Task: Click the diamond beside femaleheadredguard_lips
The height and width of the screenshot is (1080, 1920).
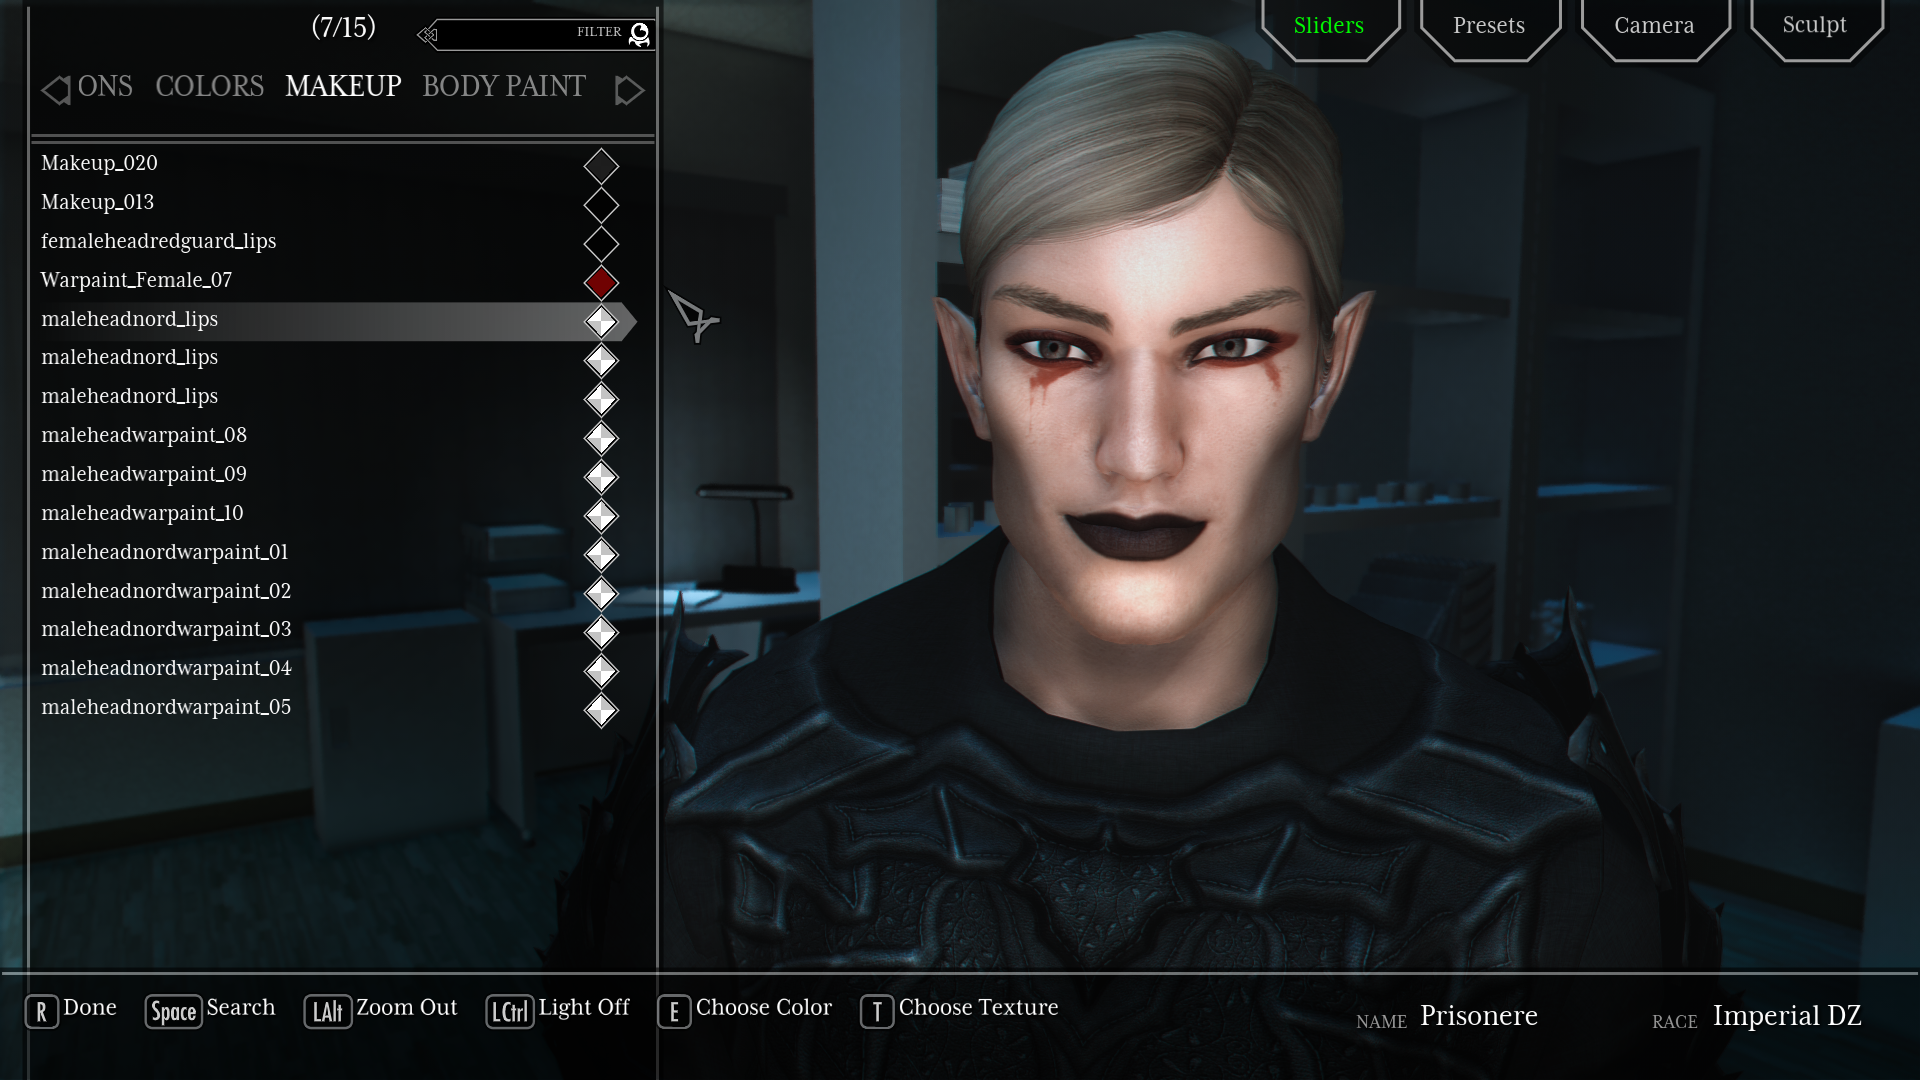Action: [x=601, y=244]
